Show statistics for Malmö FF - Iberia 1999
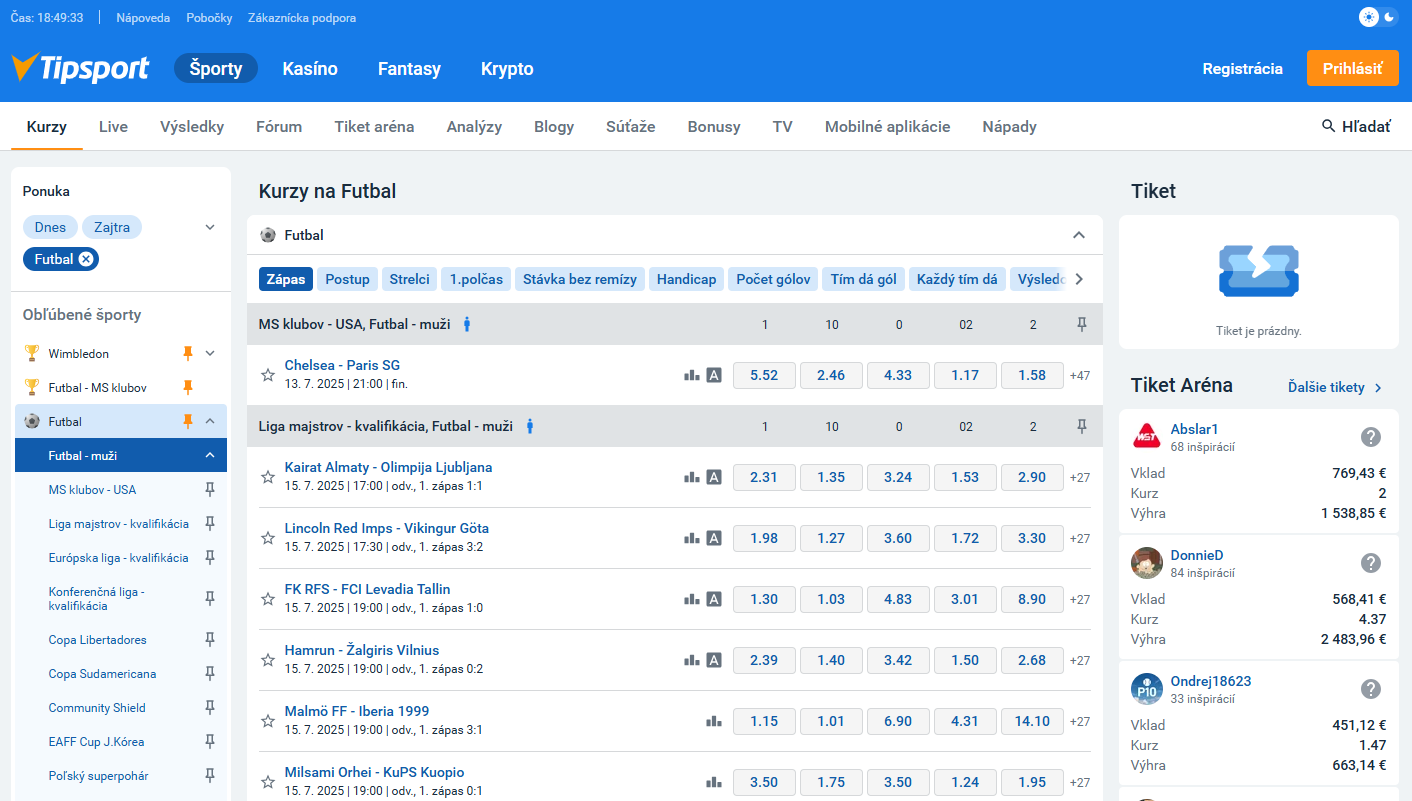 pyautogui.click(x=713, y=721)
